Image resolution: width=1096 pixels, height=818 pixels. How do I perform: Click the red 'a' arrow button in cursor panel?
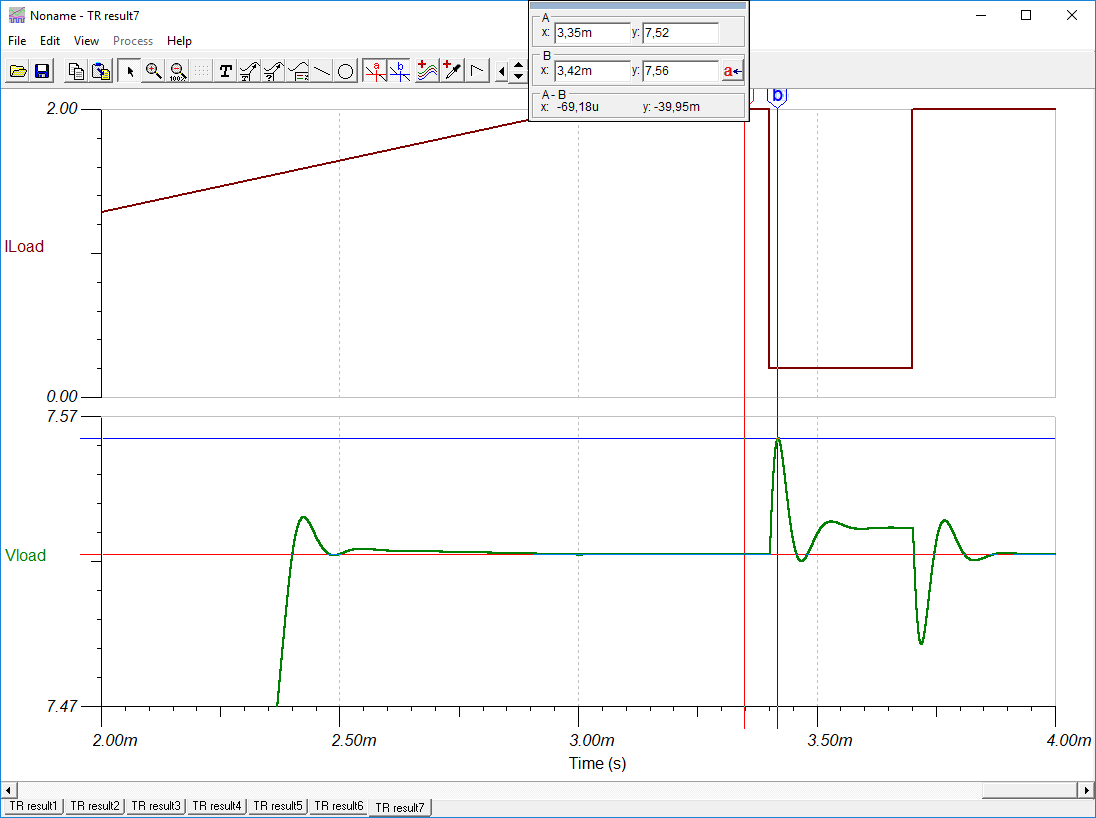click(733, 71)
